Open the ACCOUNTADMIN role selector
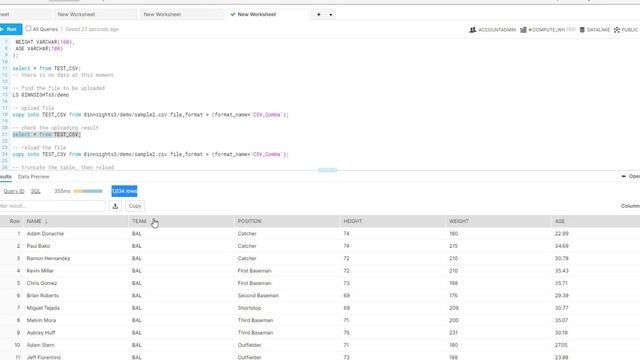 pyautogui.click(x=493, y=30)
